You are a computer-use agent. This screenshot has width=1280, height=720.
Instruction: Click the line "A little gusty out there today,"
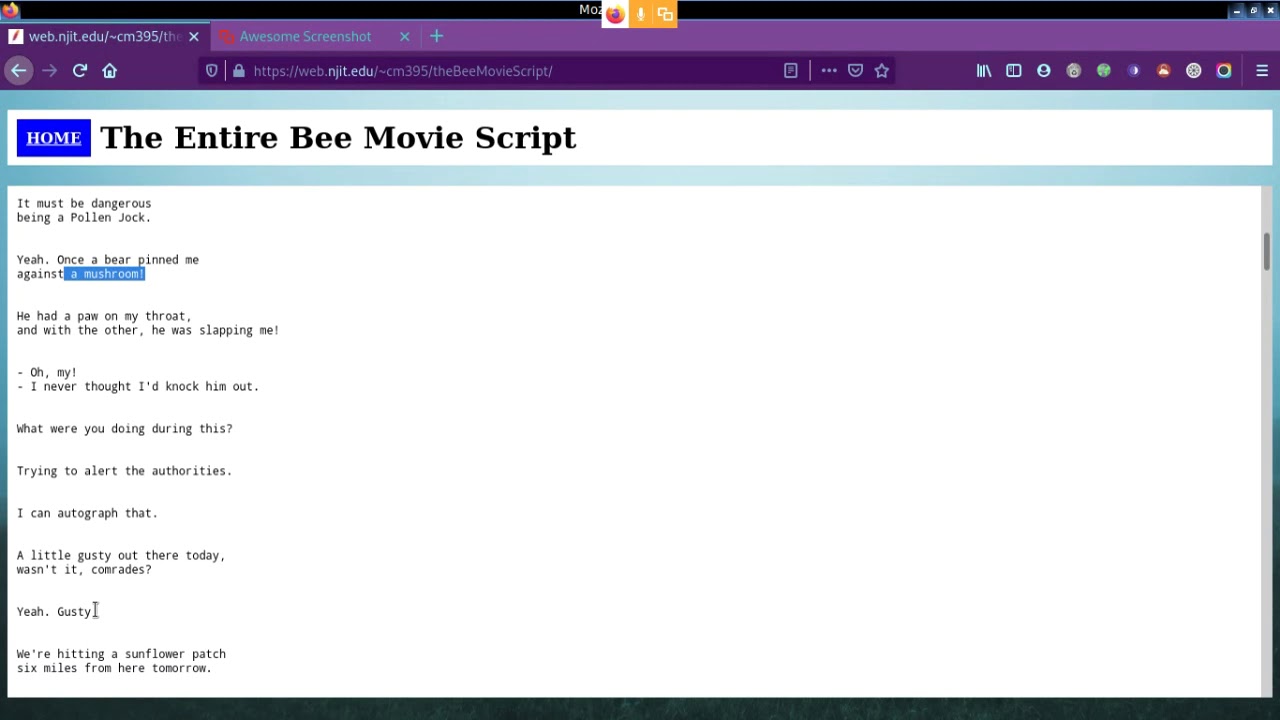coord(121,555)
